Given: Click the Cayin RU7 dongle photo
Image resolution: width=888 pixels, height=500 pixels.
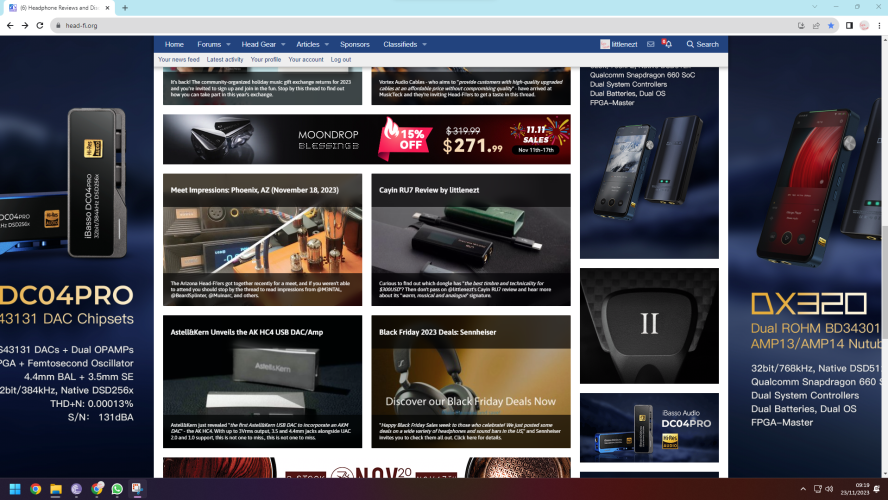Looking at the screenshot, I should tap(471, 240).
